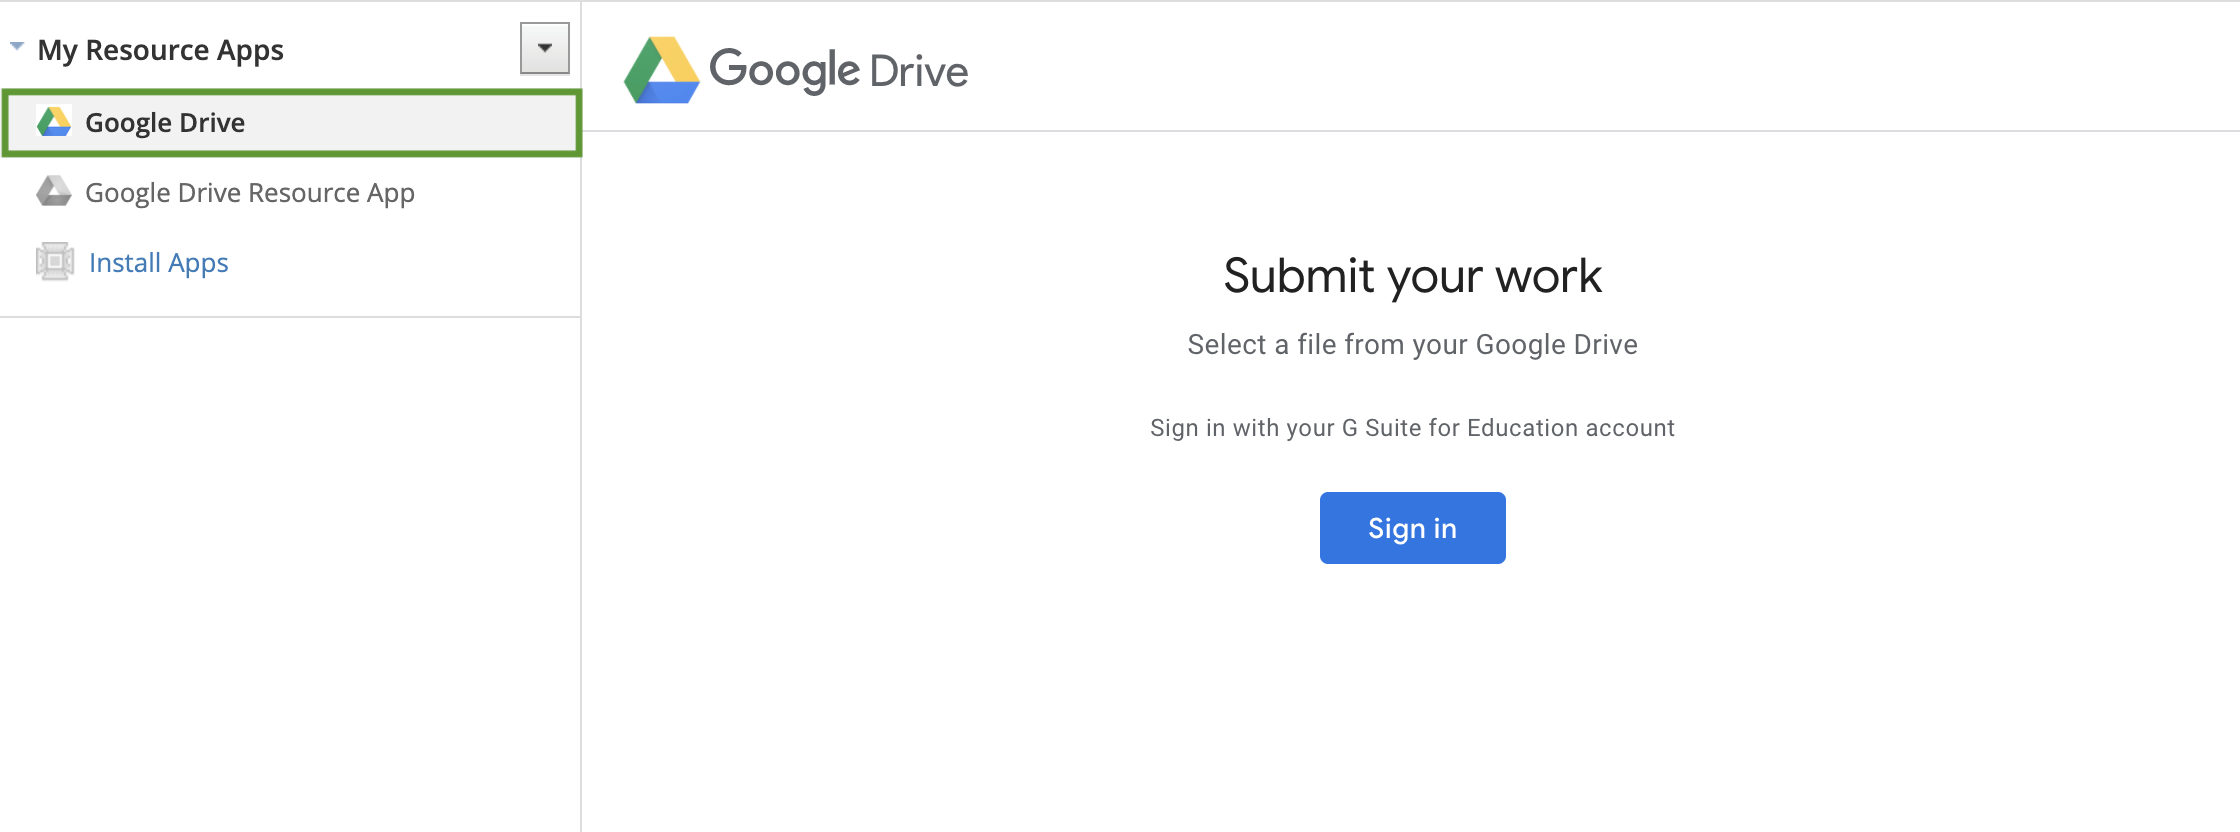Viewport: 2240px width, 832px height.
Task: Follow the Install Apps link
Action: pos(159,263)
